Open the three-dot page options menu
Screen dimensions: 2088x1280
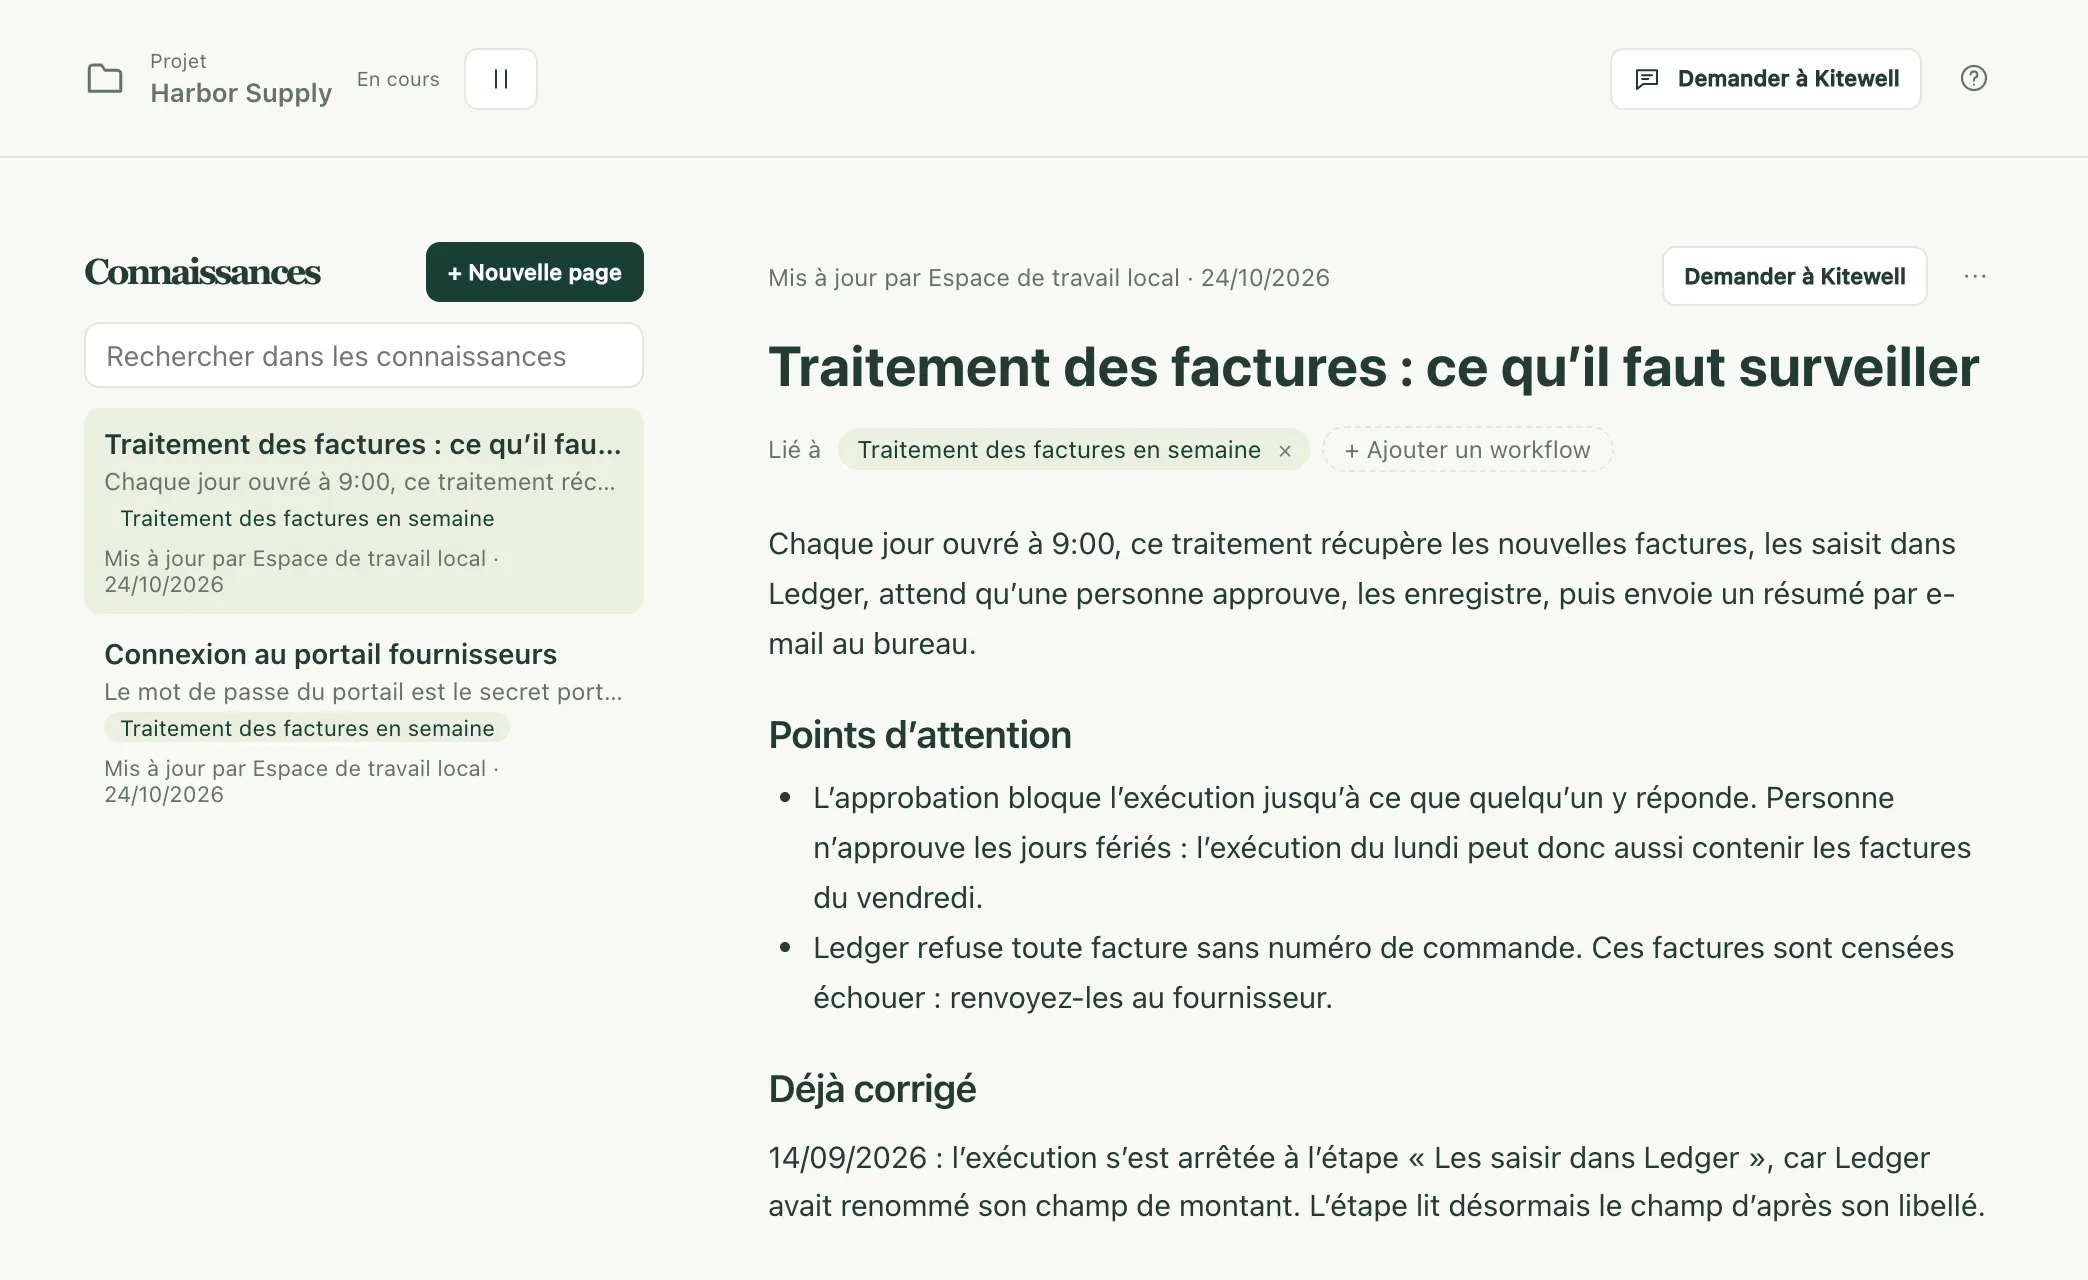(1975, 276)
